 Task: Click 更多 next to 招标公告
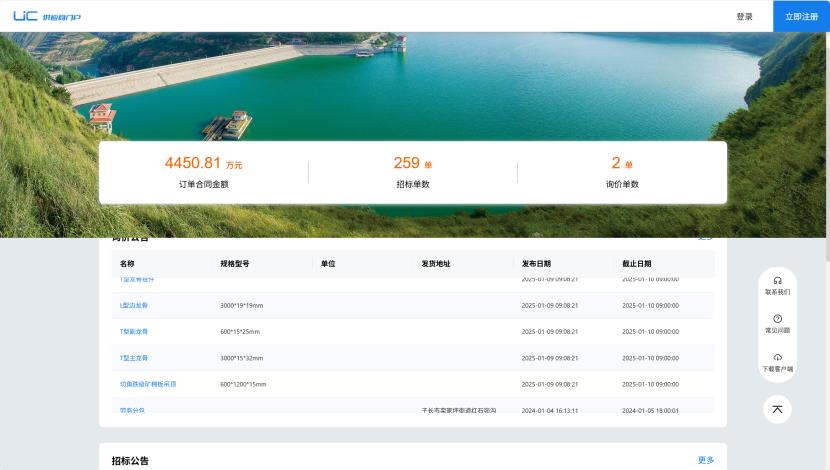[x=706, y=460]
